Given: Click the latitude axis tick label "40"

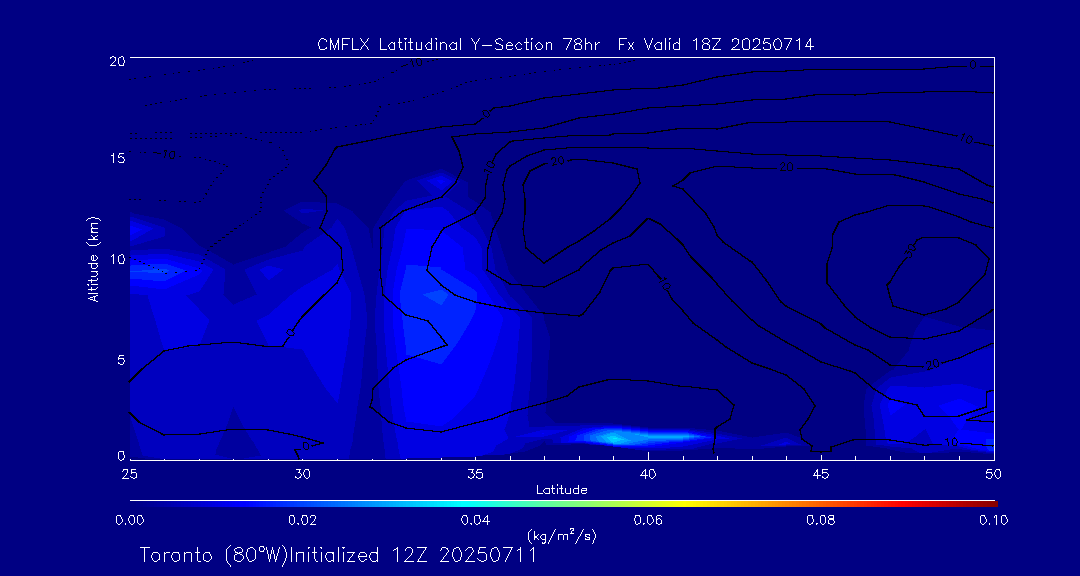Looking at the screenshot, I should (648, 474).
